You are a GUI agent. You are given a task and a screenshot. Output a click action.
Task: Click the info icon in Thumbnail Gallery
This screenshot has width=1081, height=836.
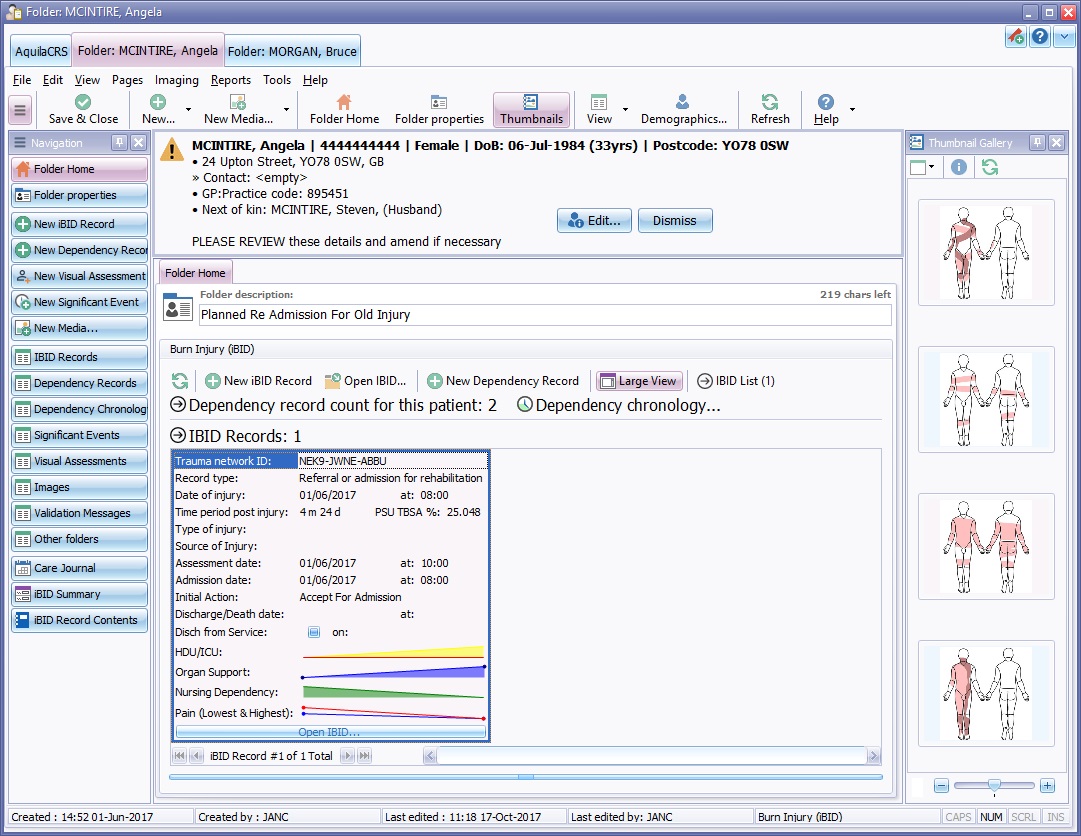point(959,167)
